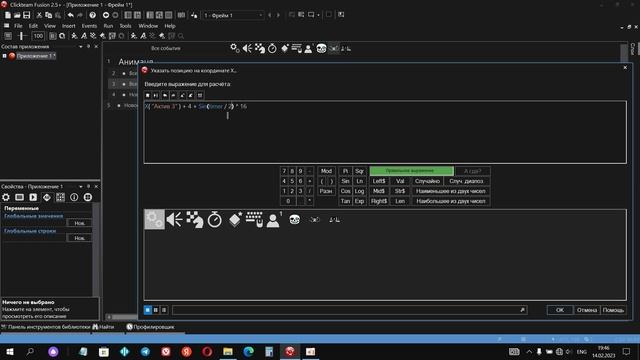Click inside the expression text editor
This screenshot has width=640, height=360.
(385, 132)
